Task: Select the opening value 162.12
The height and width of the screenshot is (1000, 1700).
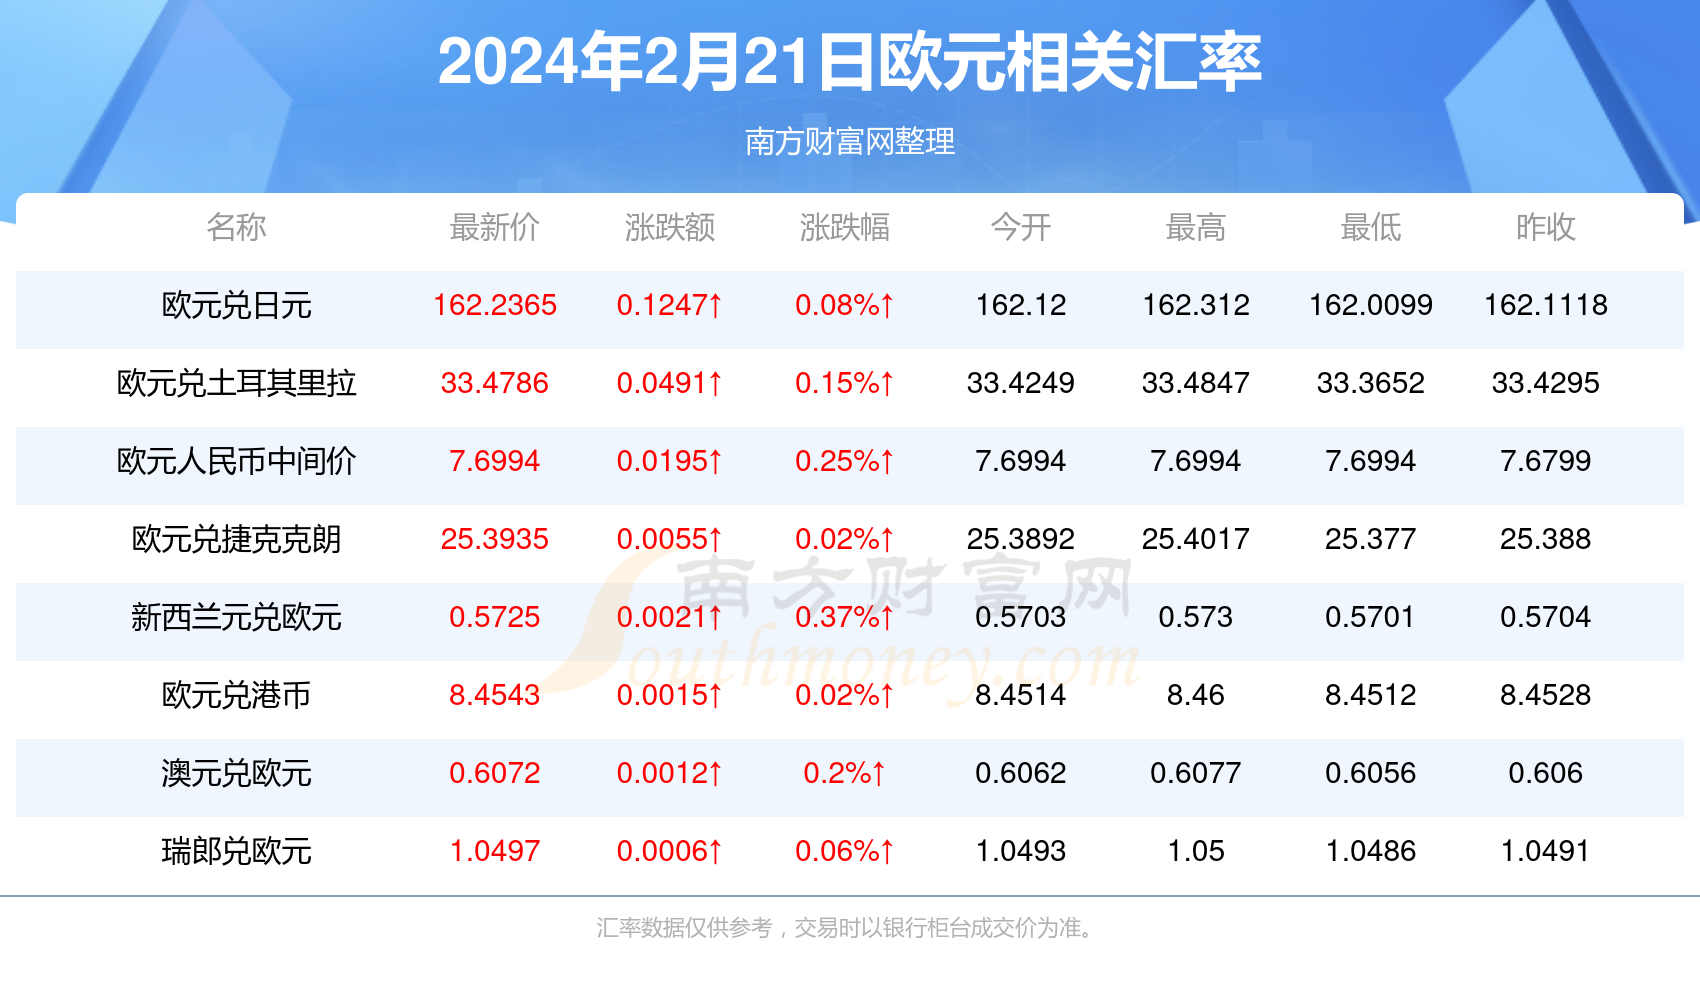Action: [x=1021, y=305]
